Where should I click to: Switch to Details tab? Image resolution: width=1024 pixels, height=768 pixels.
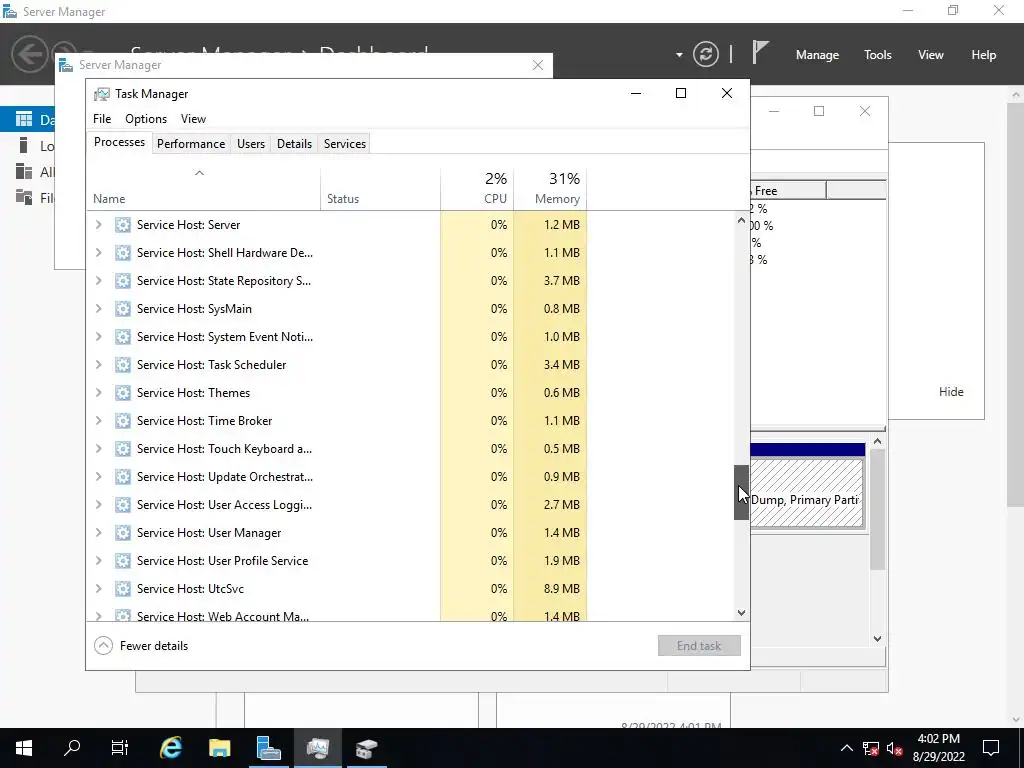tap(294, 144)
